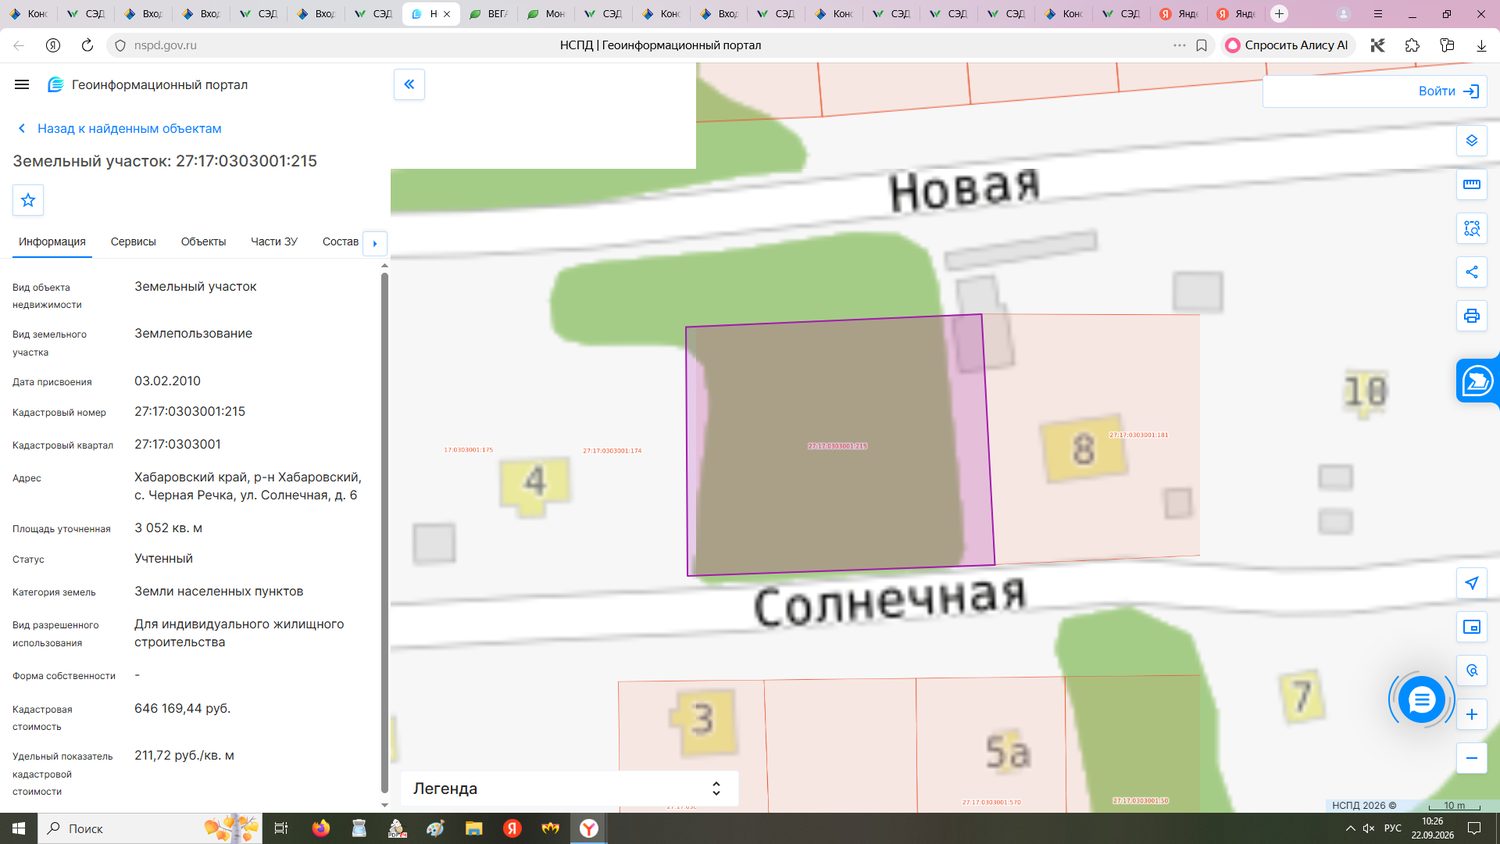
Task: Click the Войти login button
Action: point(1448,91)
